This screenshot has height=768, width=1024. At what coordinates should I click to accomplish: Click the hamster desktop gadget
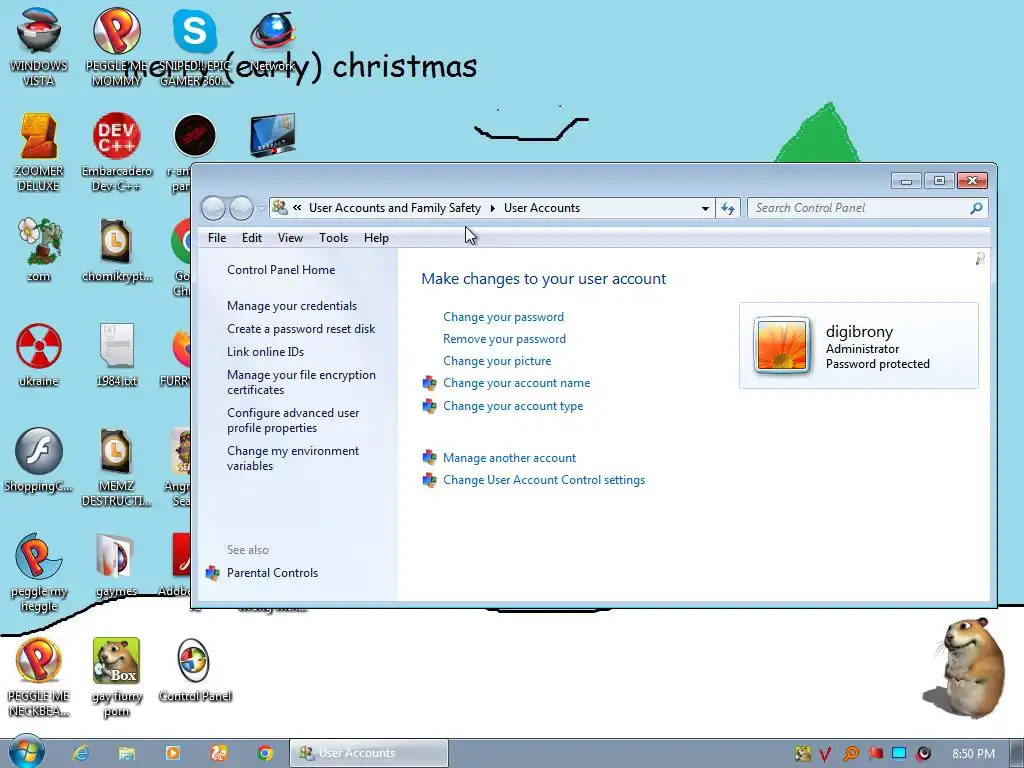click(964, 667)
